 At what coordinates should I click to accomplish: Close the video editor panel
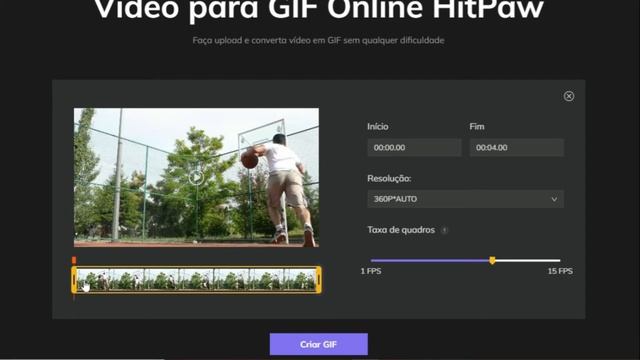[x=569, y=96]
